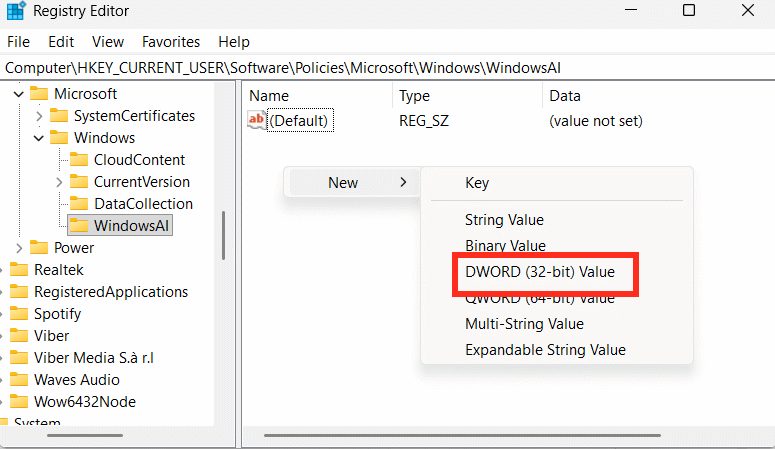The height and width of the screenshot is (449, 775).
Task: Open the File menu
Action: click(x=18, y=42)
